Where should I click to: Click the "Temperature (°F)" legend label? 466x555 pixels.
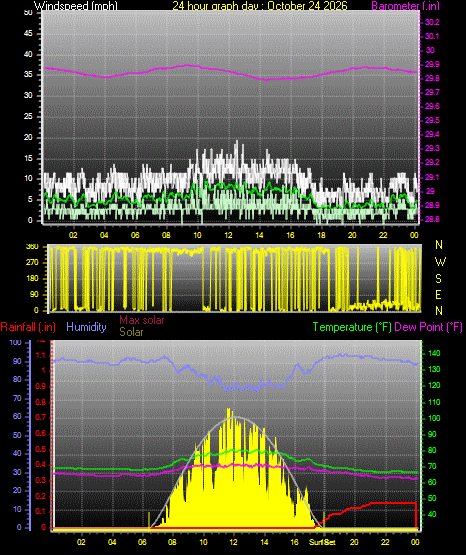click(352, 327)
